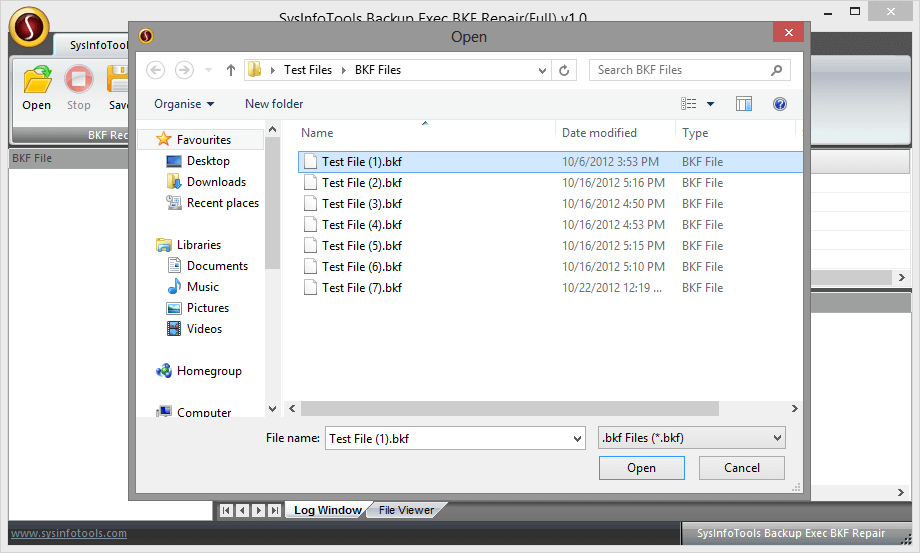Open the Organise dropdown menu

[184, 104]
